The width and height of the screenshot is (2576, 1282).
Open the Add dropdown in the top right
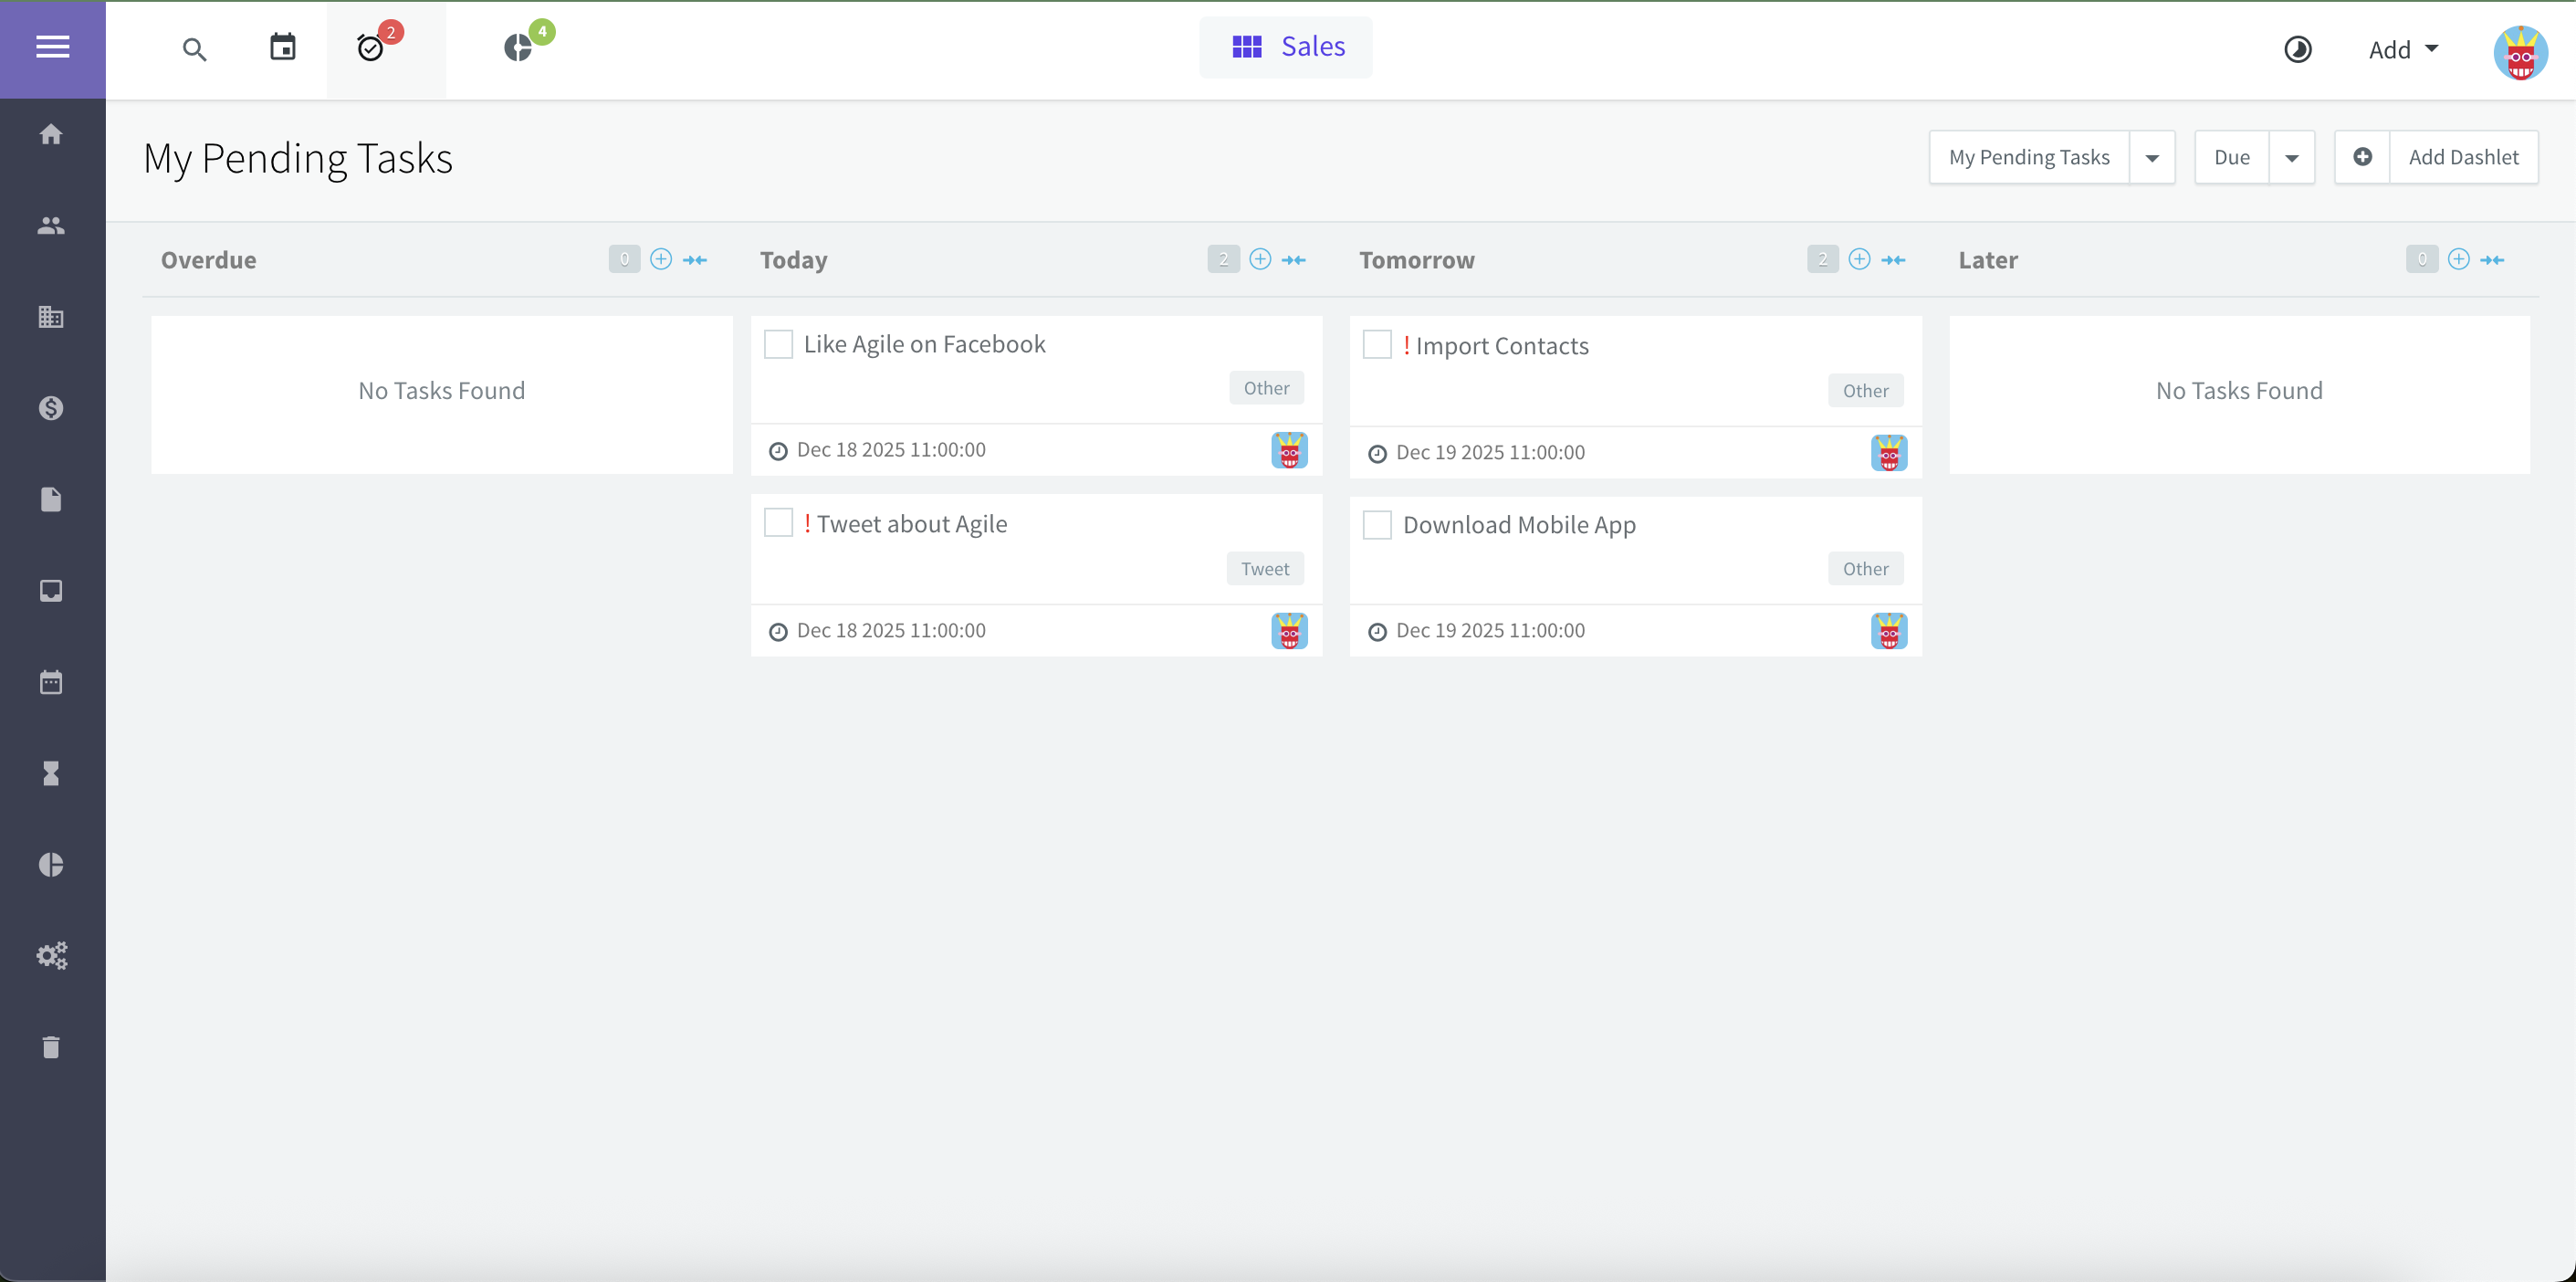click(2402, 49)
